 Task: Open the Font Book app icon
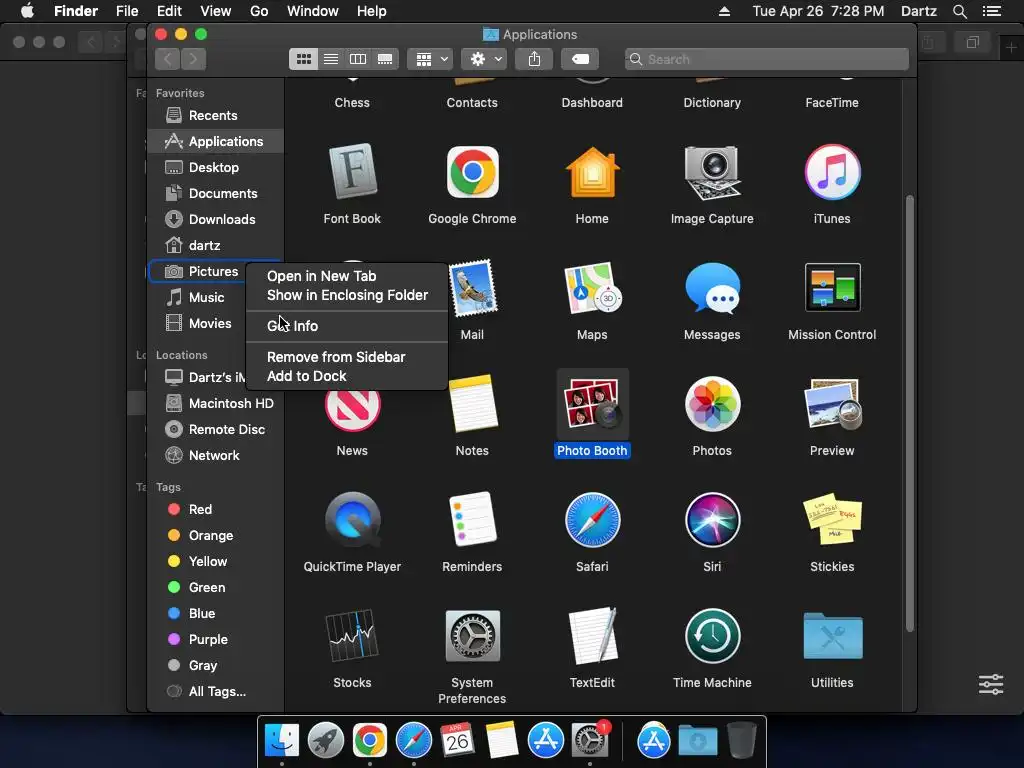(x=352, y=172)
